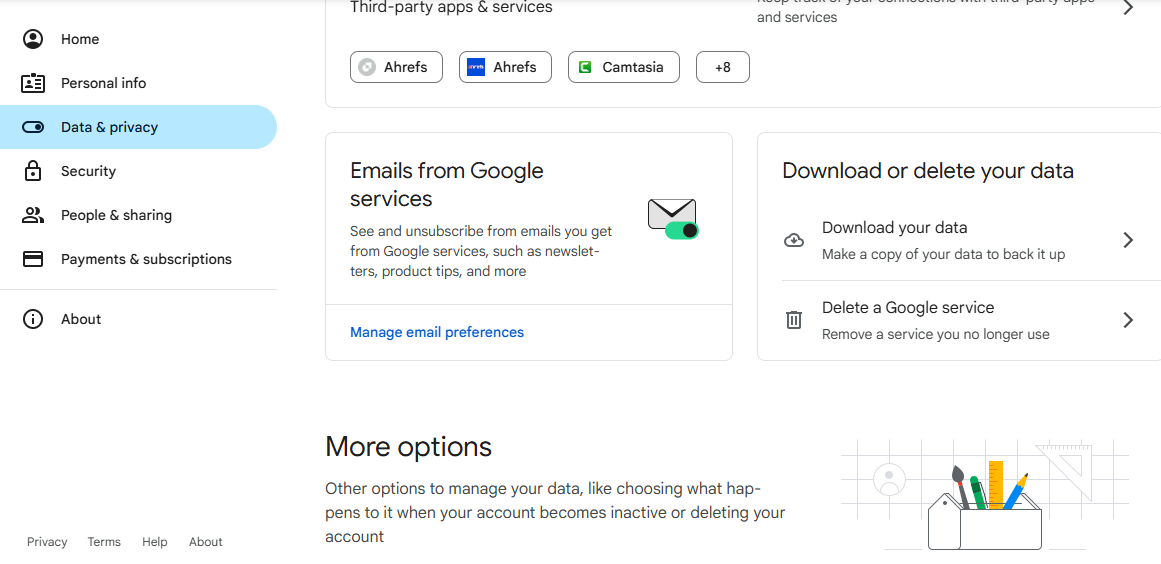
Task: Open the Help footer link
Action: click(x=155, y=542)
